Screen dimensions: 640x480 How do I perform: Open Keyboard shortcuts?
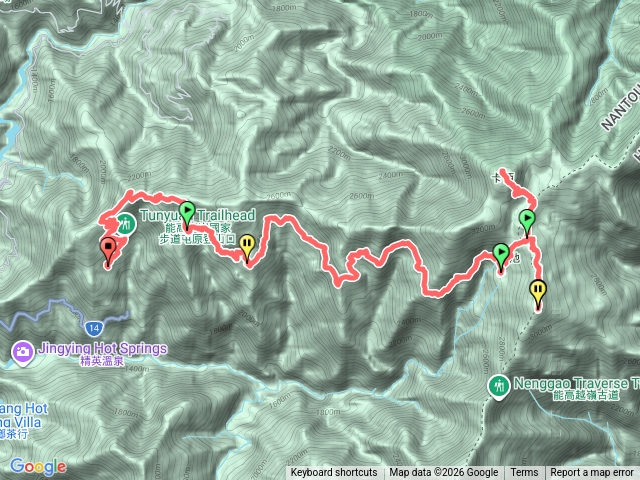click(x=334, y=473)
